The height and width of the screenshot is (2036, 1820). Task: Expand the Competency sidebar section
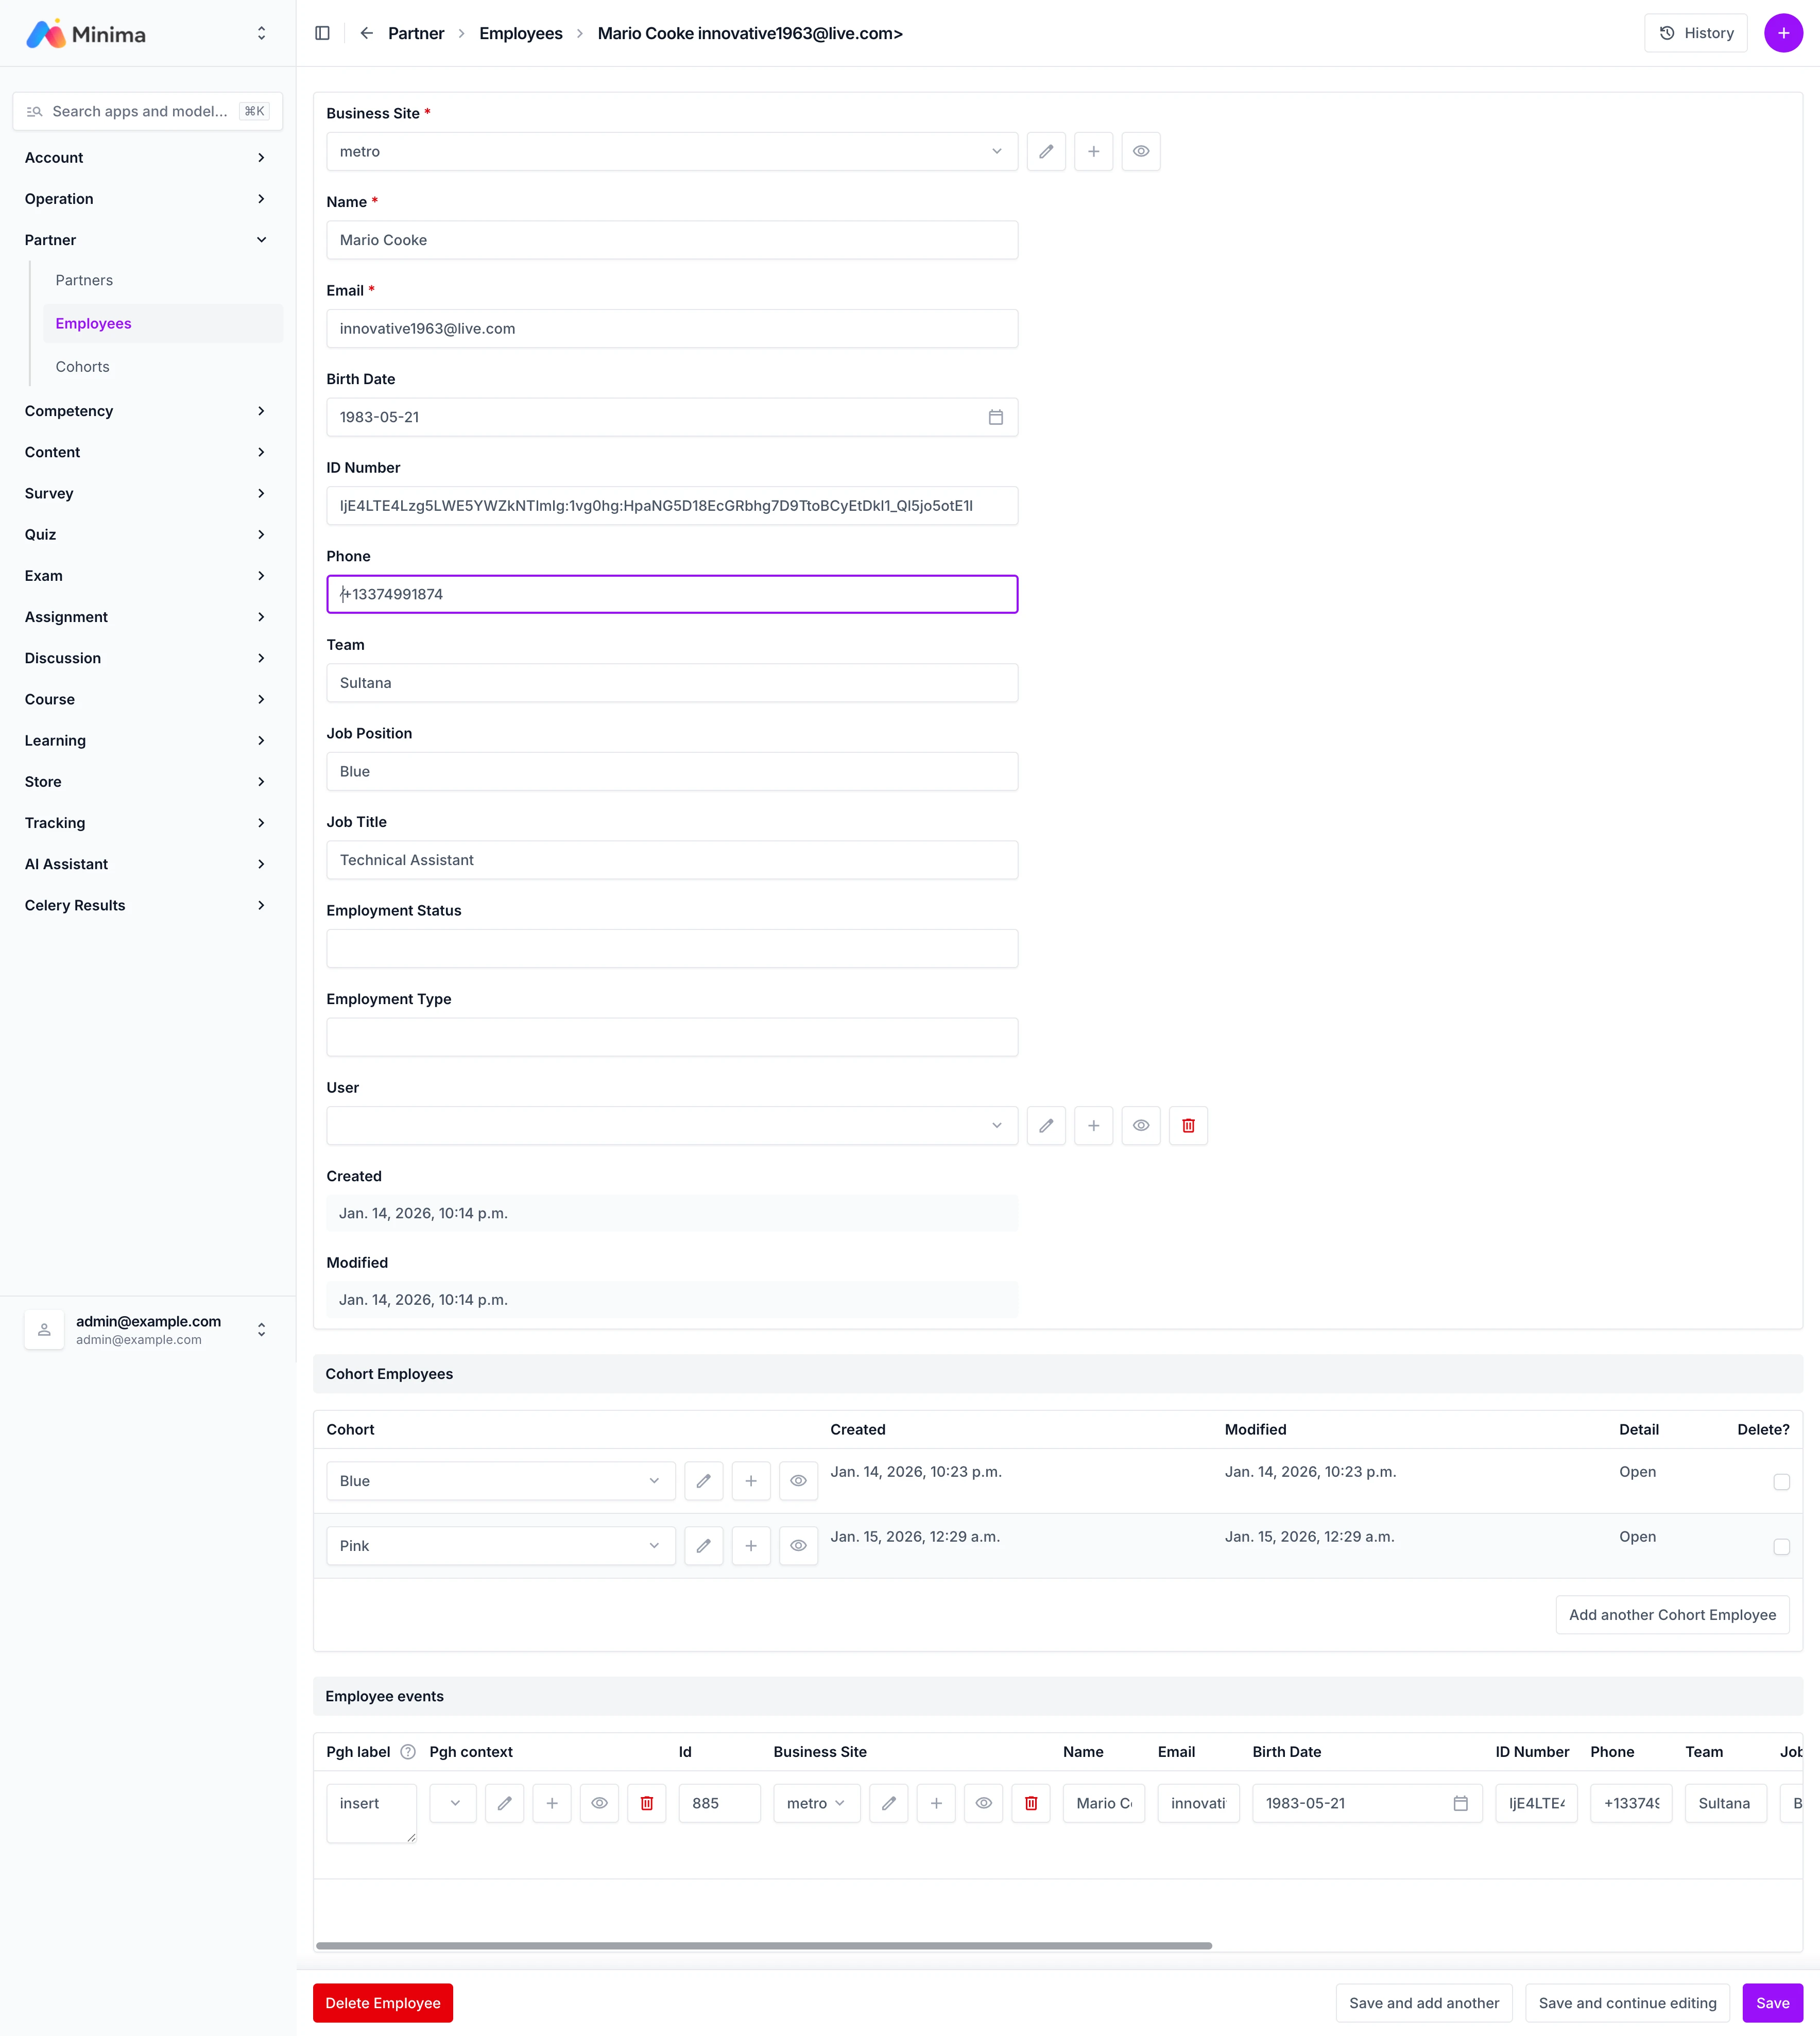tap(145, 411)
